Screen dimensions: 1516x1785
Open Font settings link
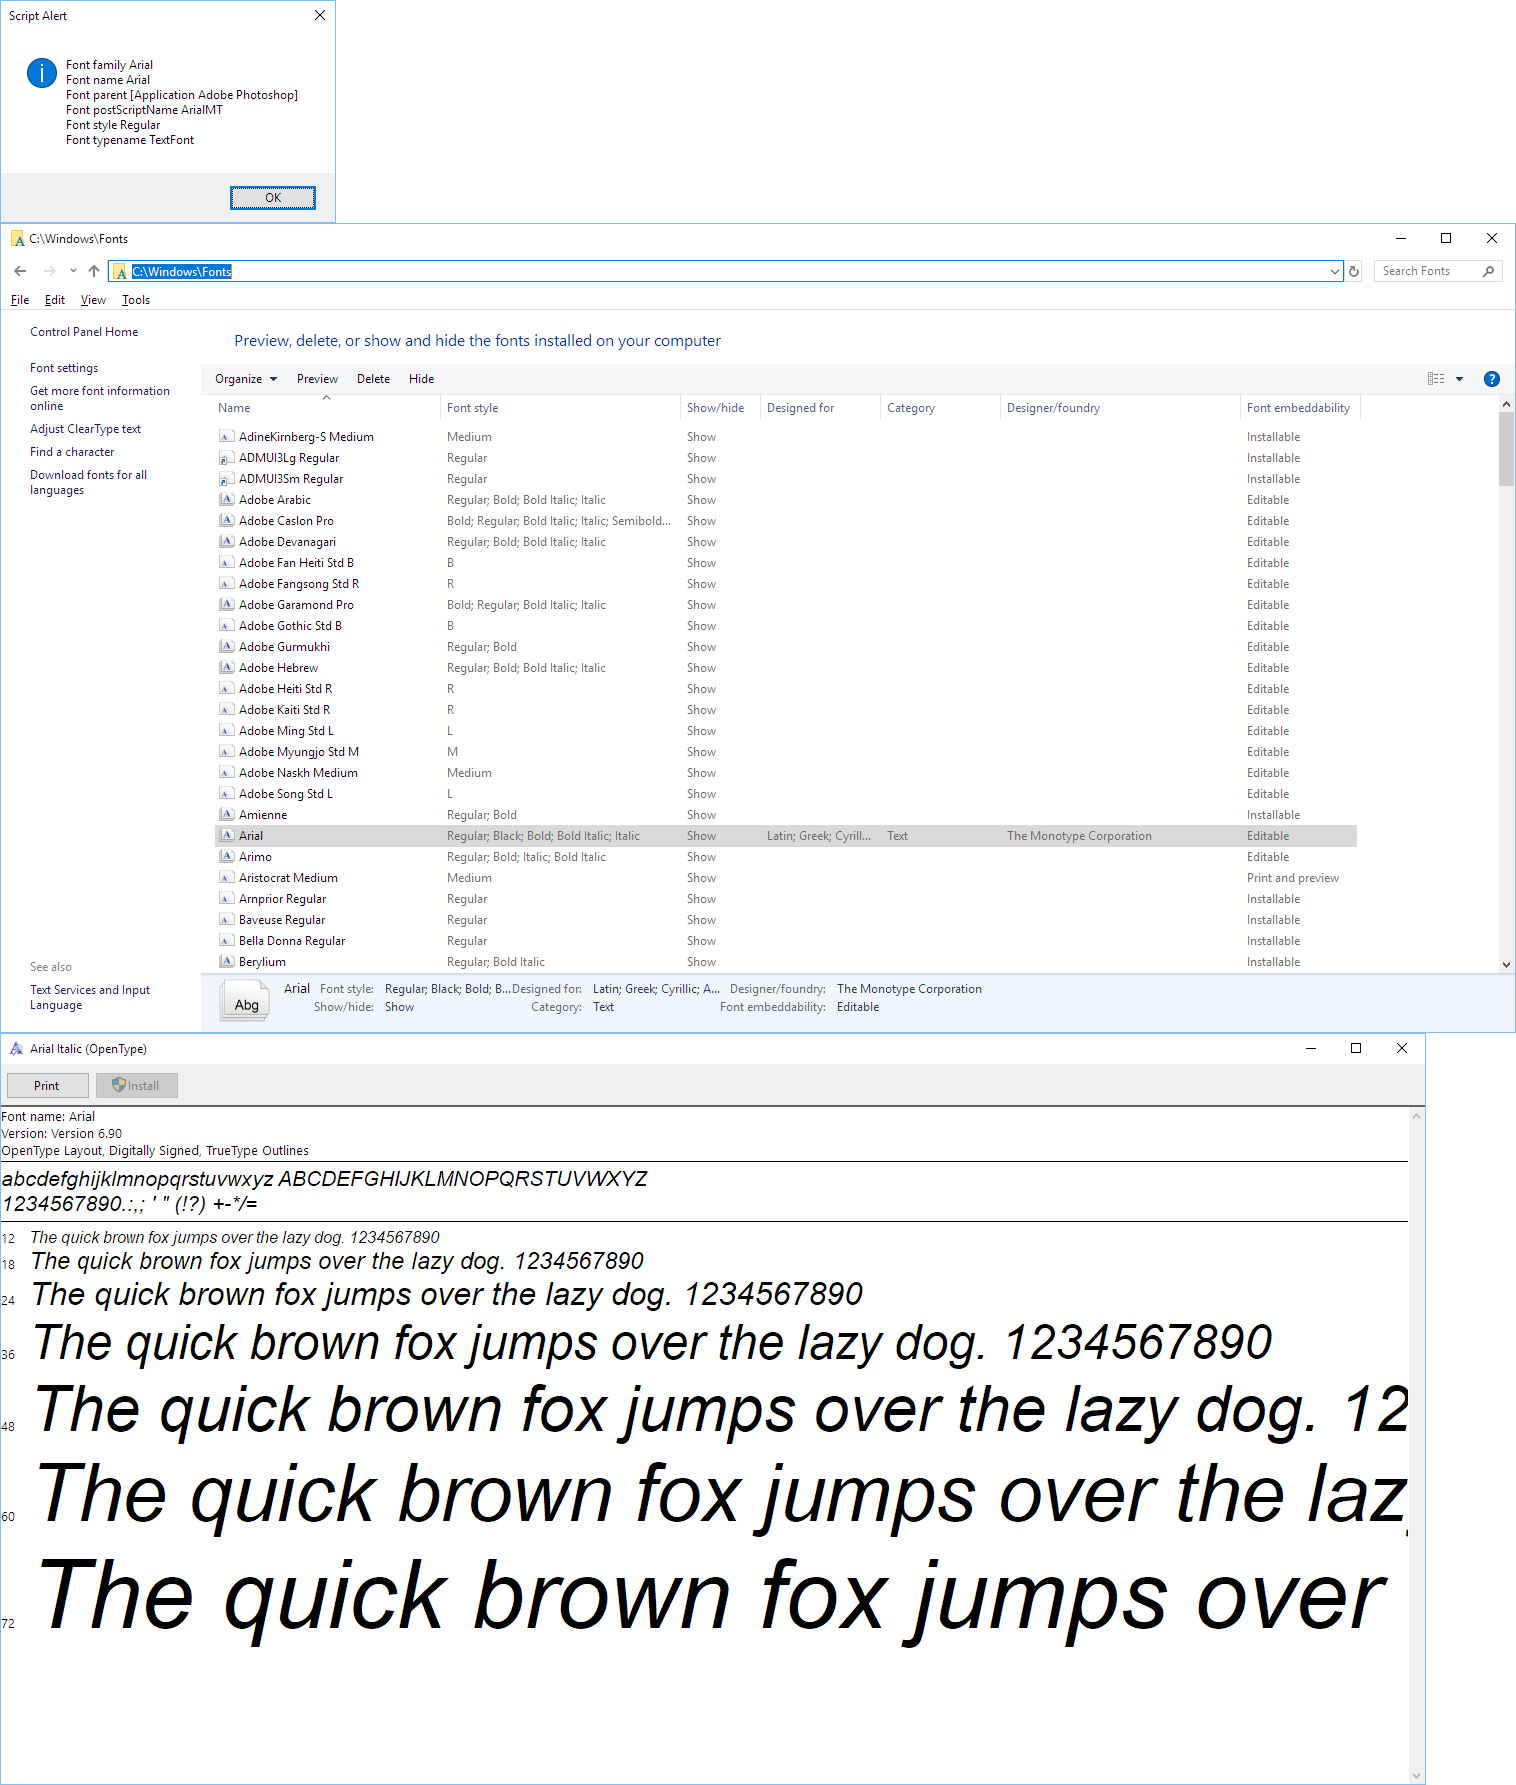[64, 368]
